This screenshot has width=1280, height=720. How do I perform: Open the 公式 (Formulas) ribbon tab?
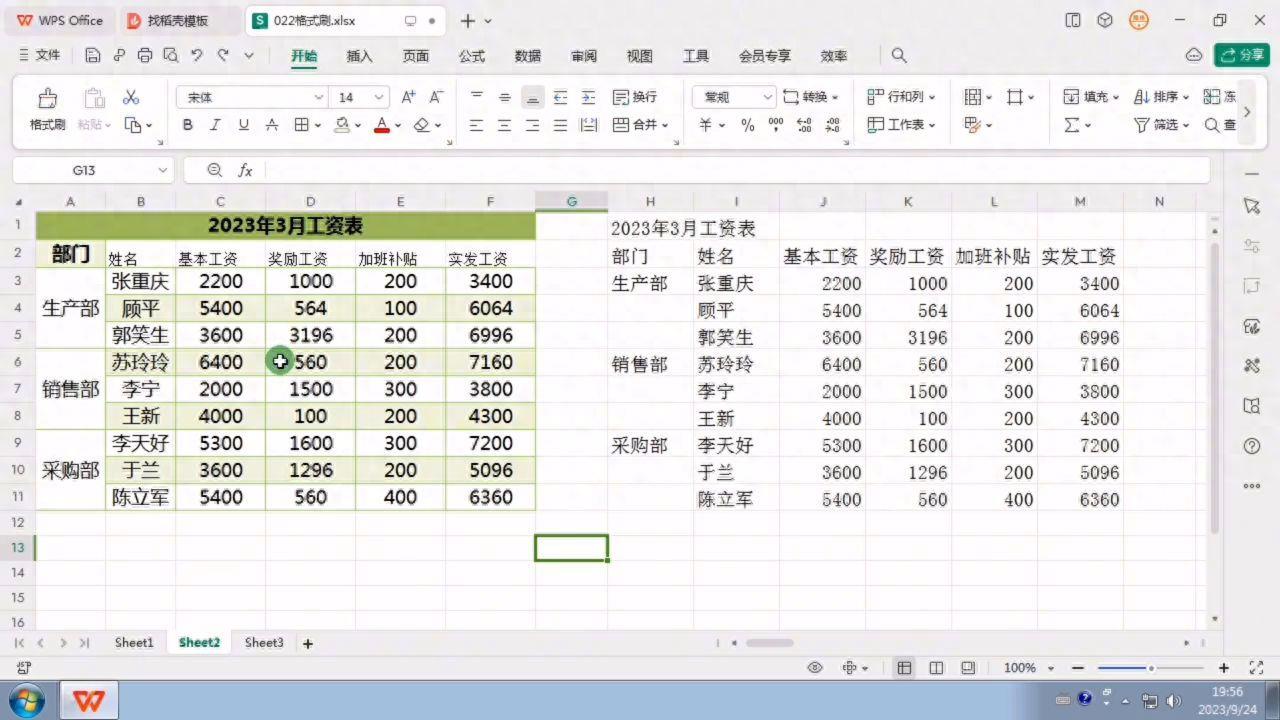click(472, 56)
